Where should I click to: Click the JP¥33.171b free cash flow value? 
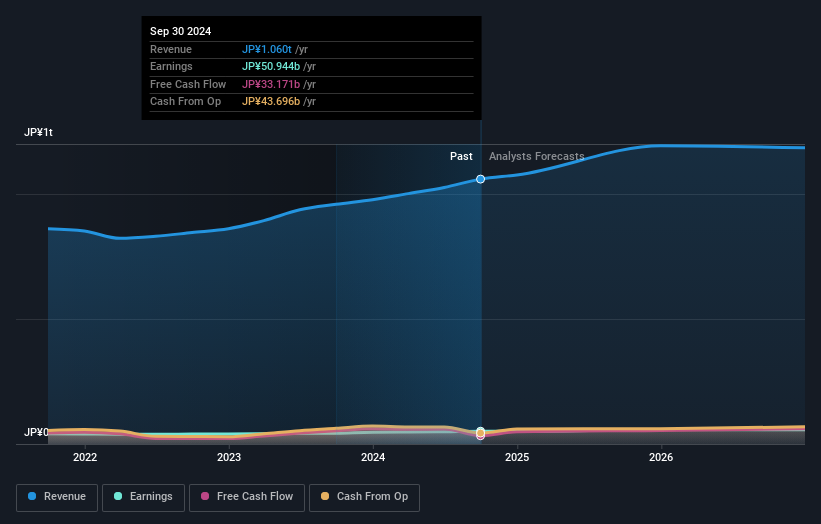(271, 84)
